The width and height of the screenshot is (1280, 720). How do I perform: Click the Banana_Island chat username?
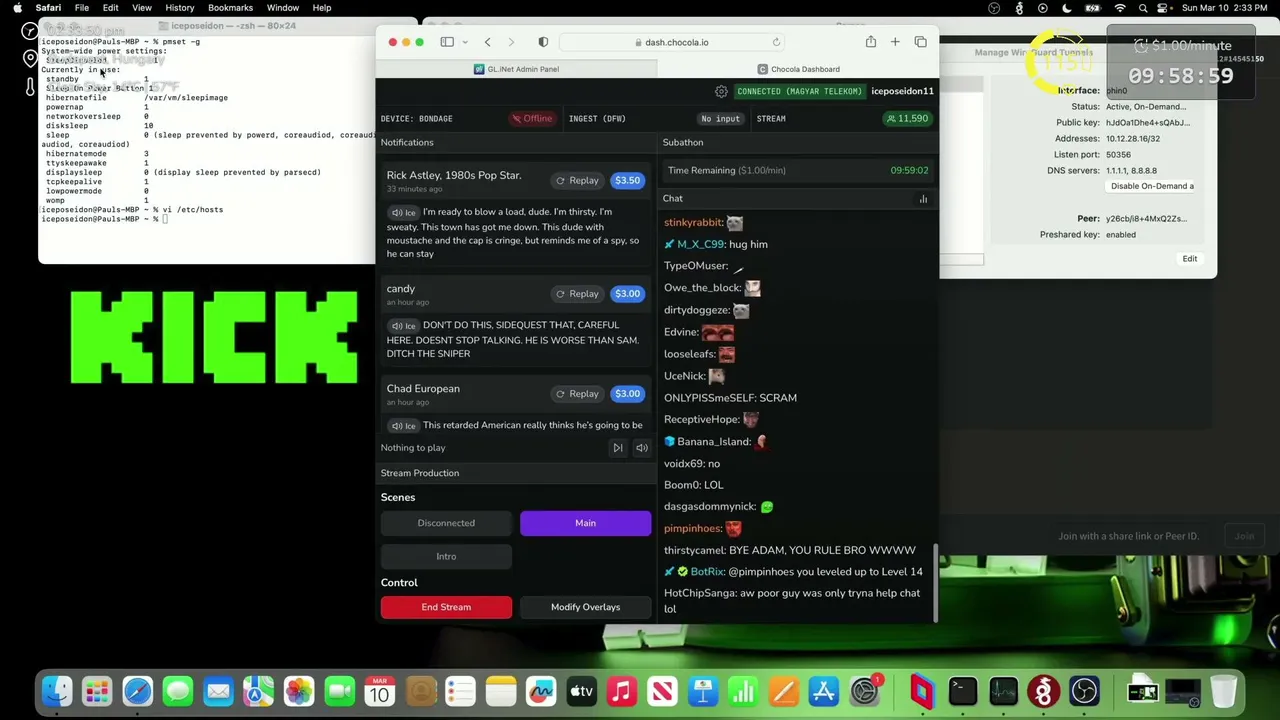(713, 442)
